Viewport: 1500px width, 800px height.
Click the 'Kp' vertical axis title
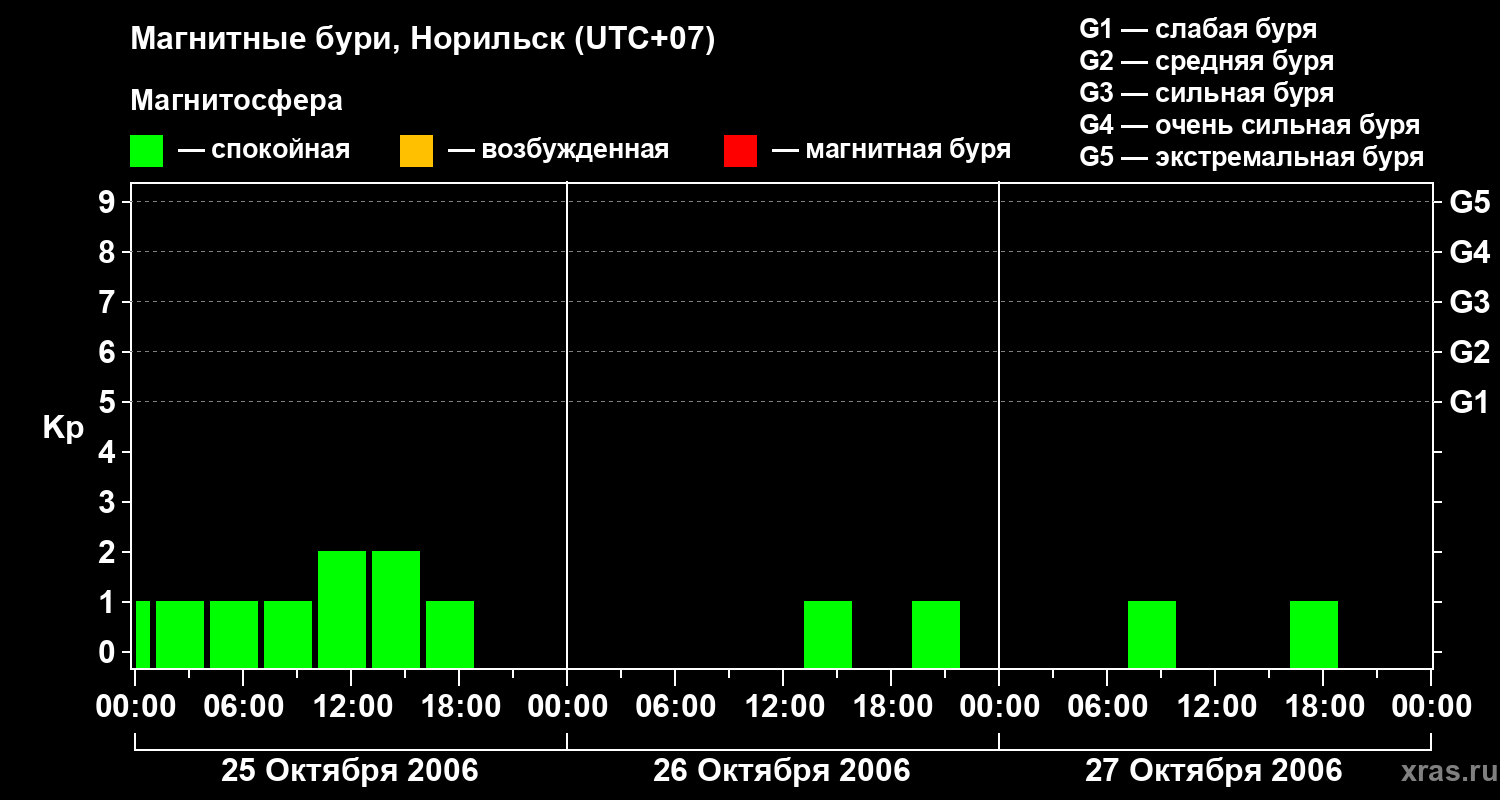click(63, 428)
